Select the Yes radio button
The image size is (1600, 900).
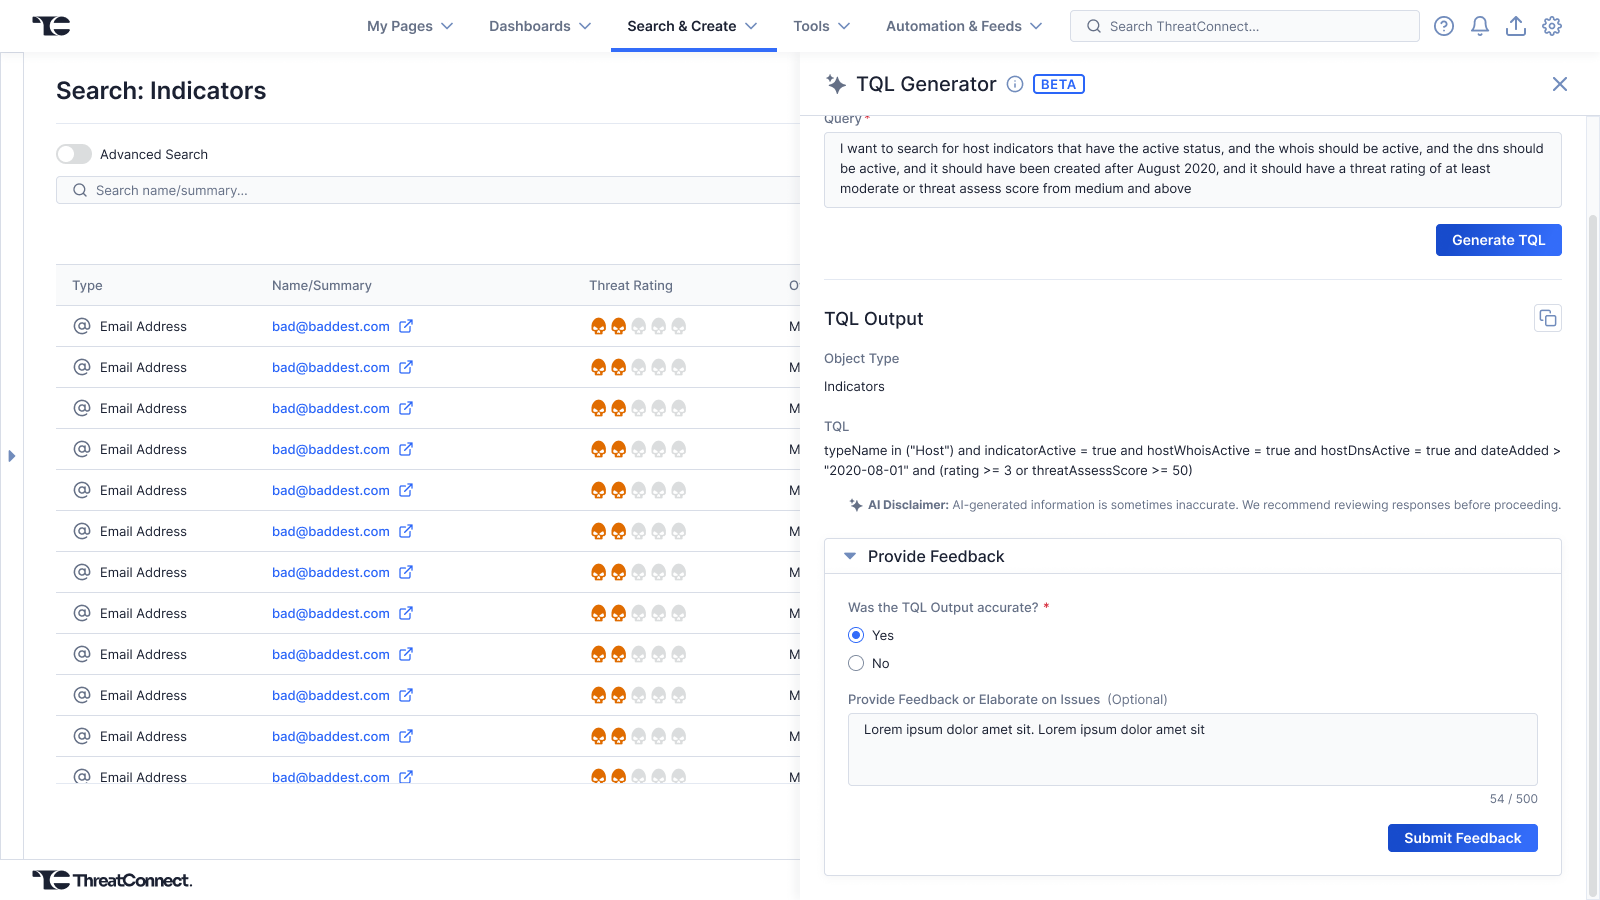click(x=856, y=635)
